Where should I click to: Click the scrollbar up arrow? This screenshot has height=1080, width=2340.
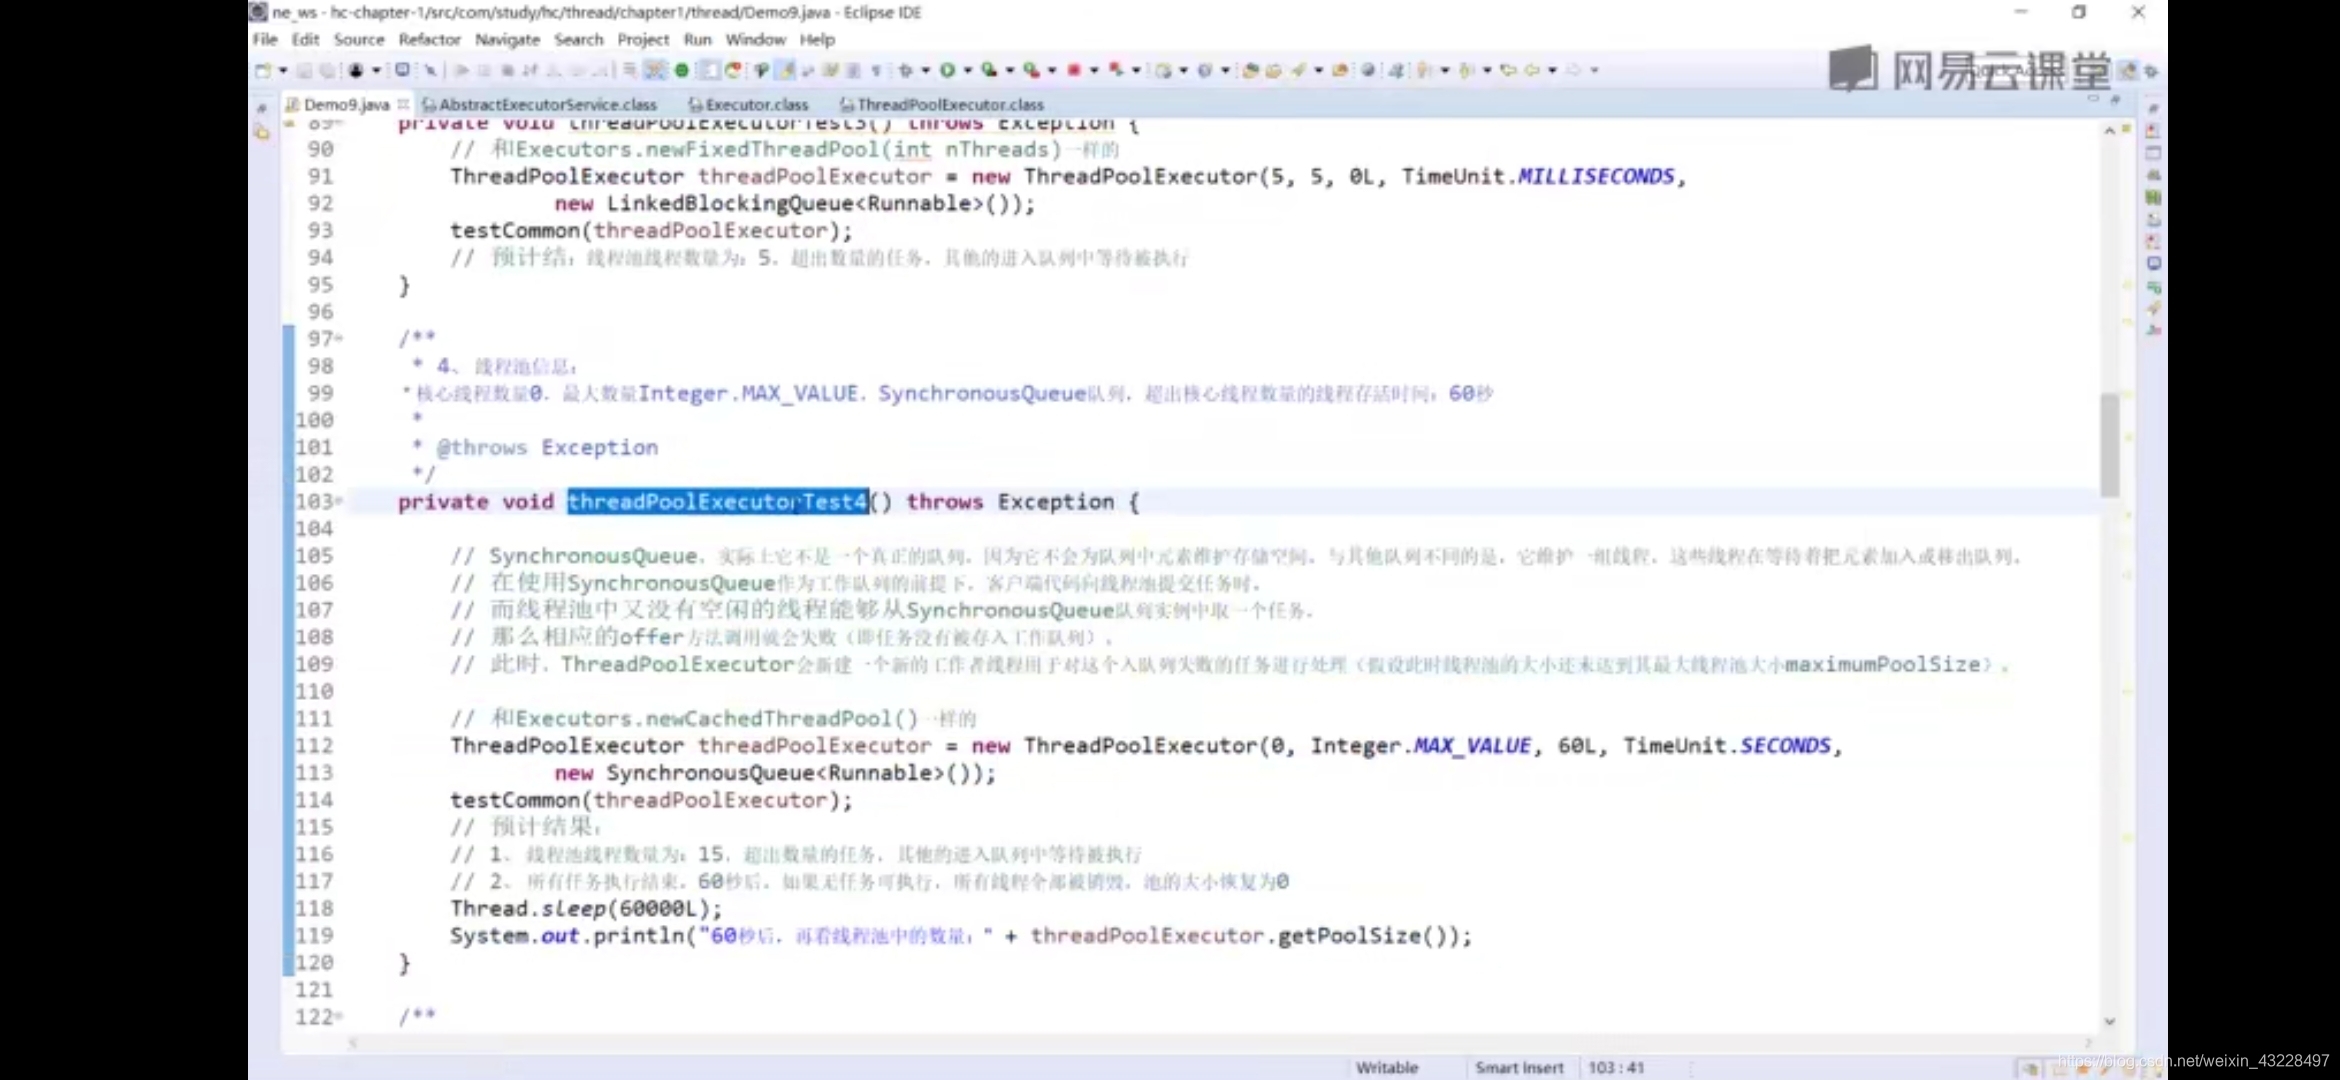click(x=2109, y=131)
